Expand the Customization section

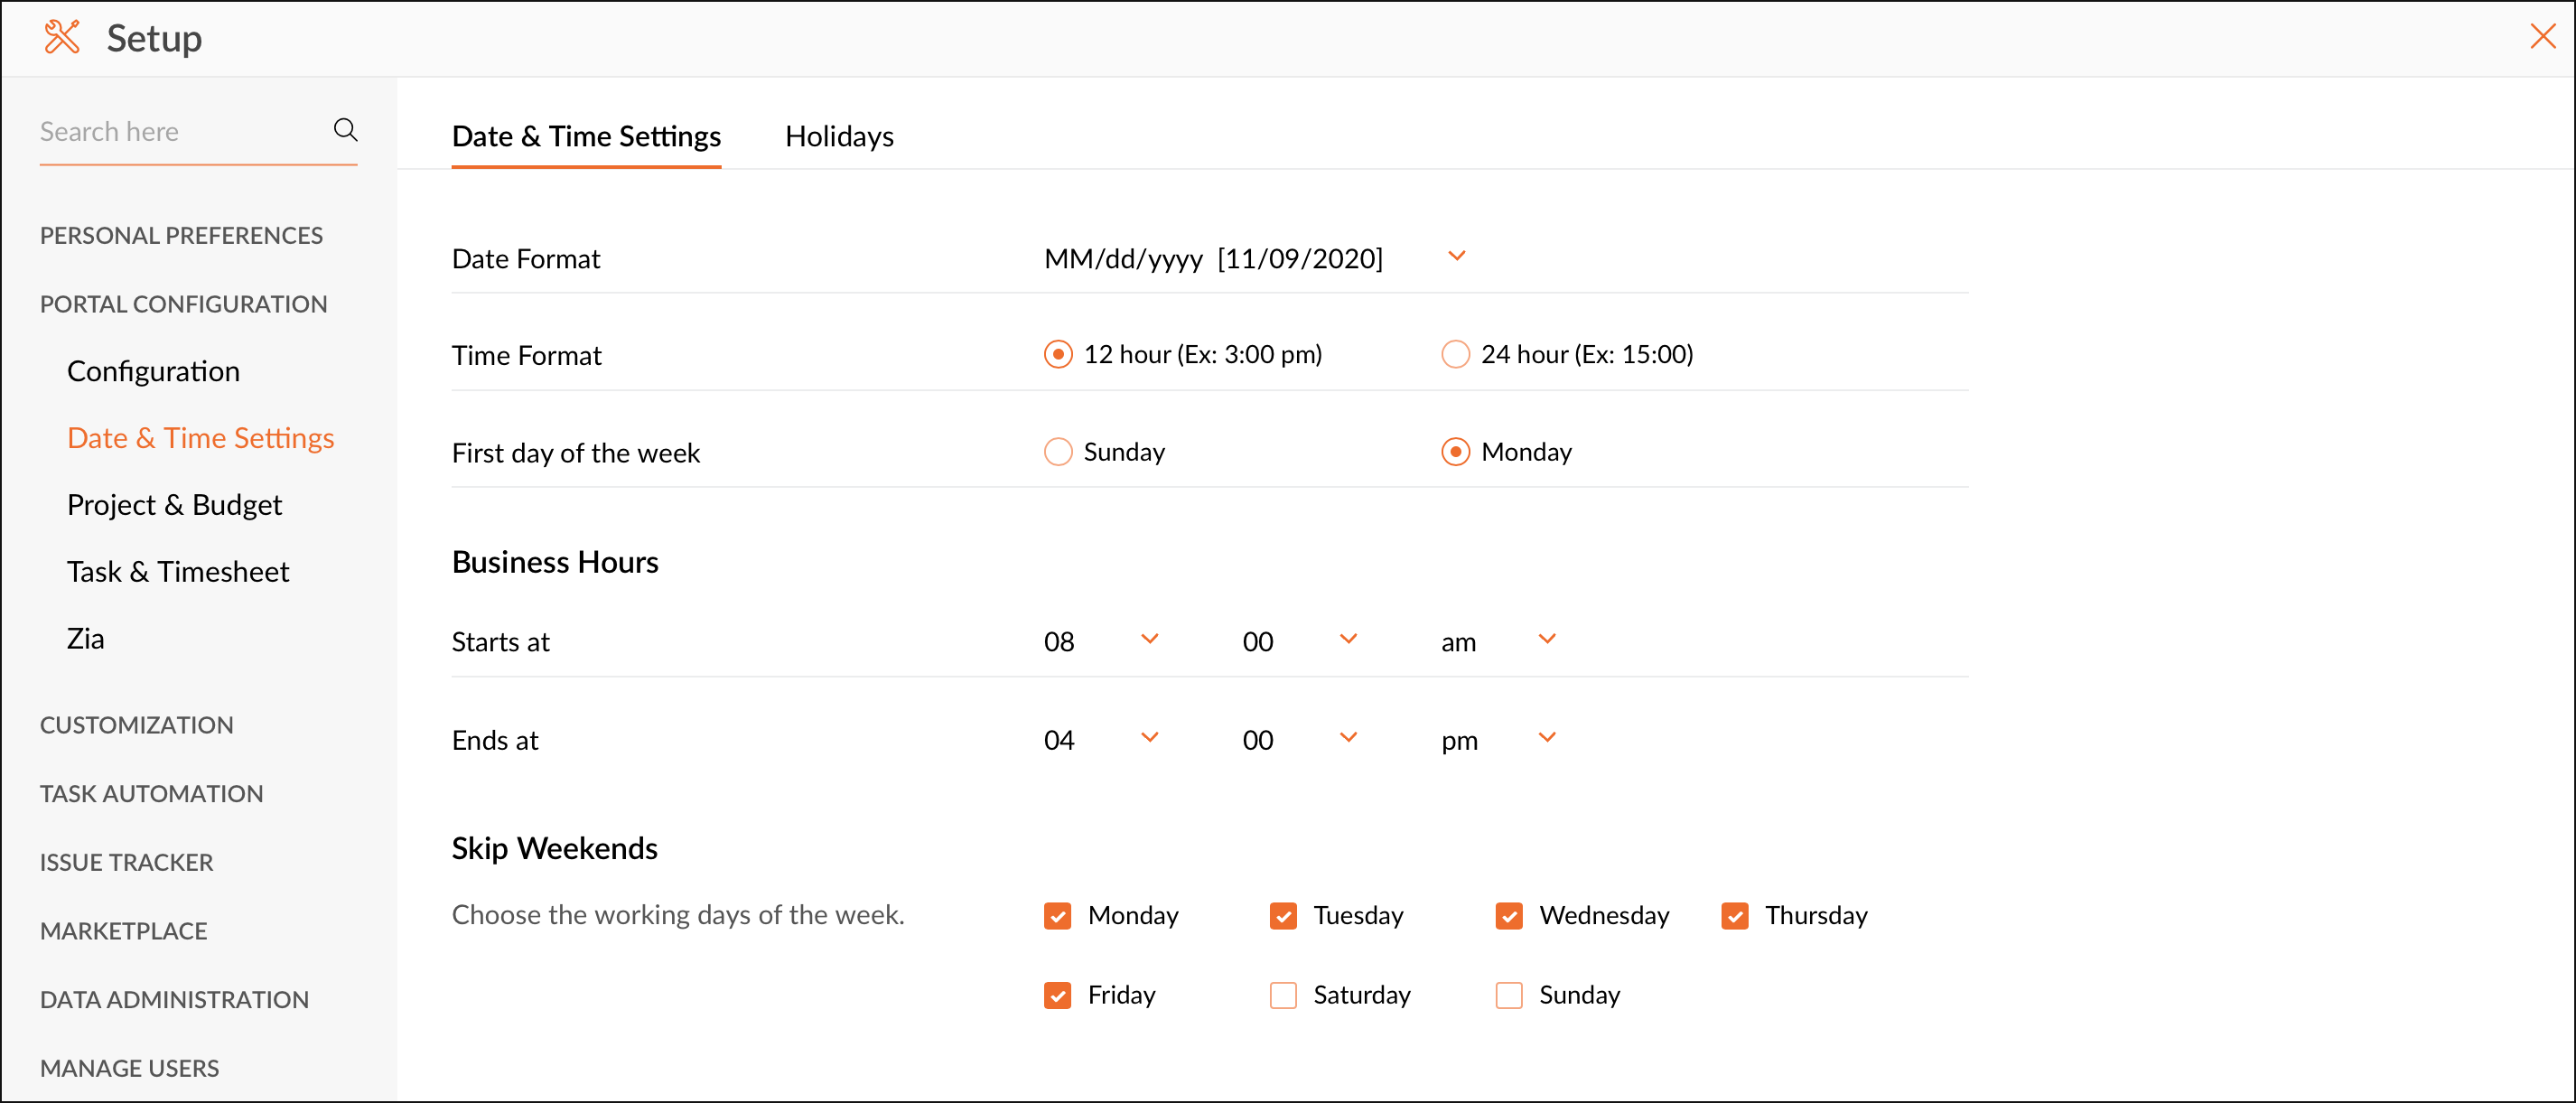[x=136, y=725]
